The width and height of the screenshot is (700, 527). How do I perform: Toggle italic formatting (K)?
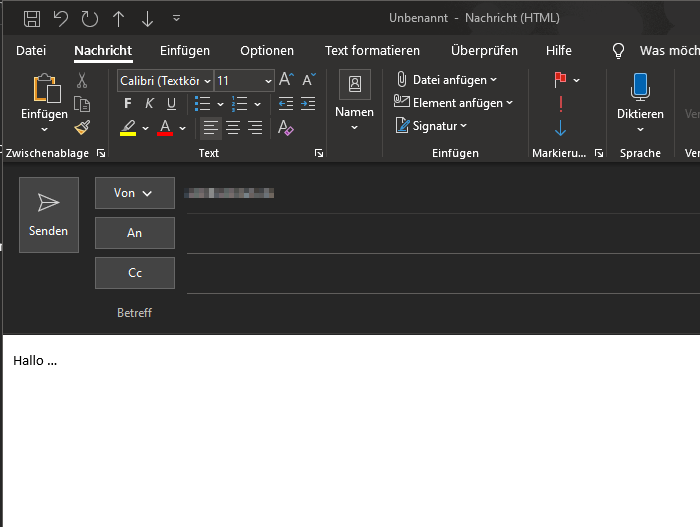(149, 104)
